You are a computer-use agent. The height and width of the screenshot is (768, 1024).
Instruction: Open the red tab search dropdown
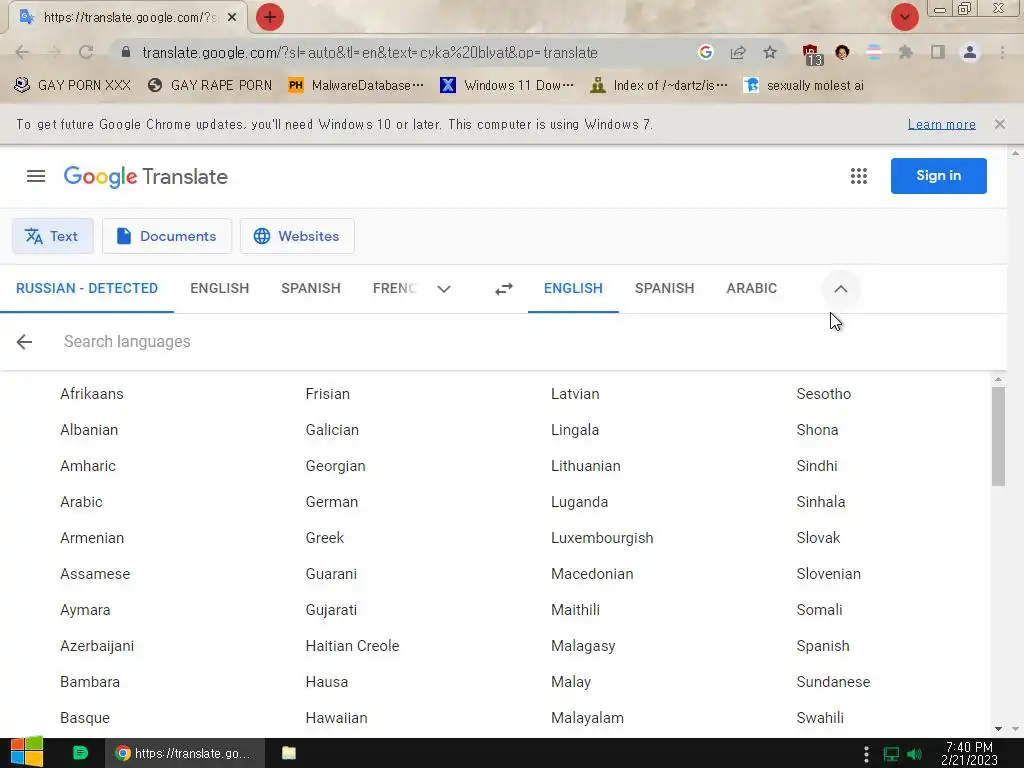click(x=904, y=17)
